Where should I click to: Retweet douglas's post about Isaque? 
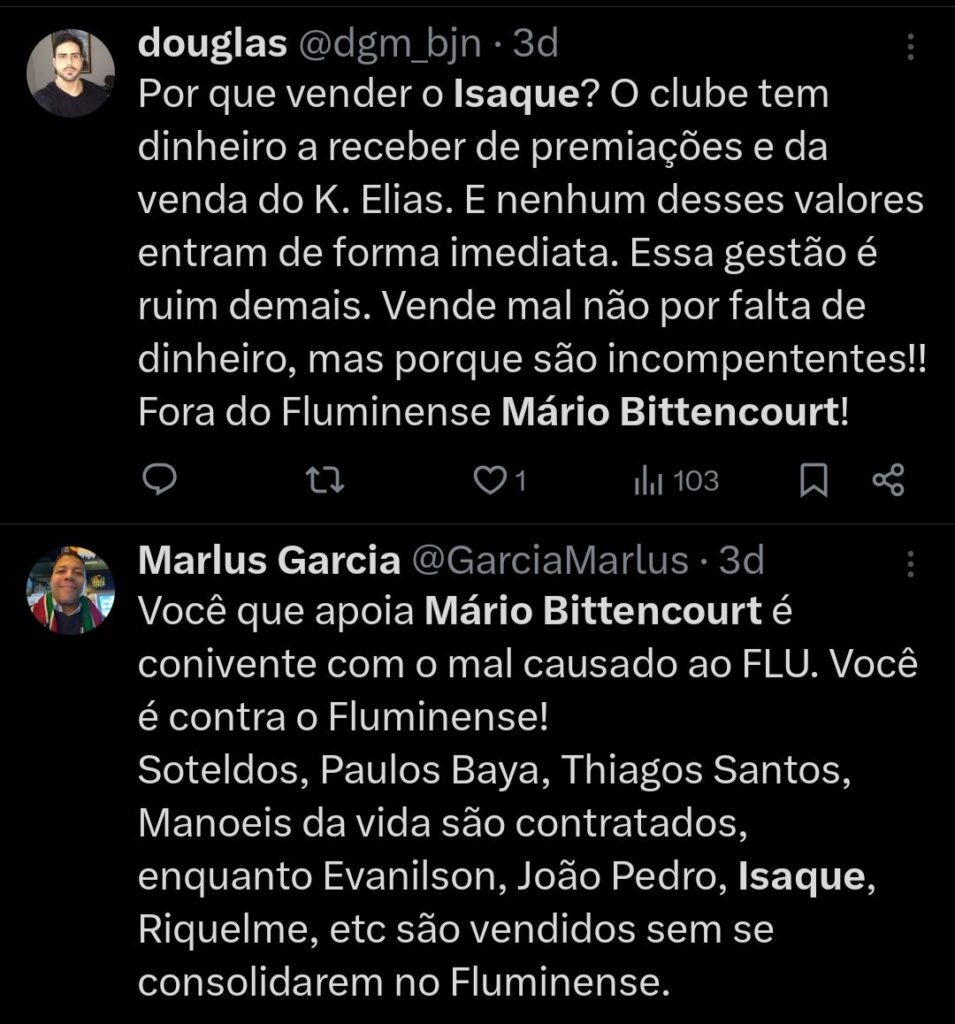[x=325, y=481]
